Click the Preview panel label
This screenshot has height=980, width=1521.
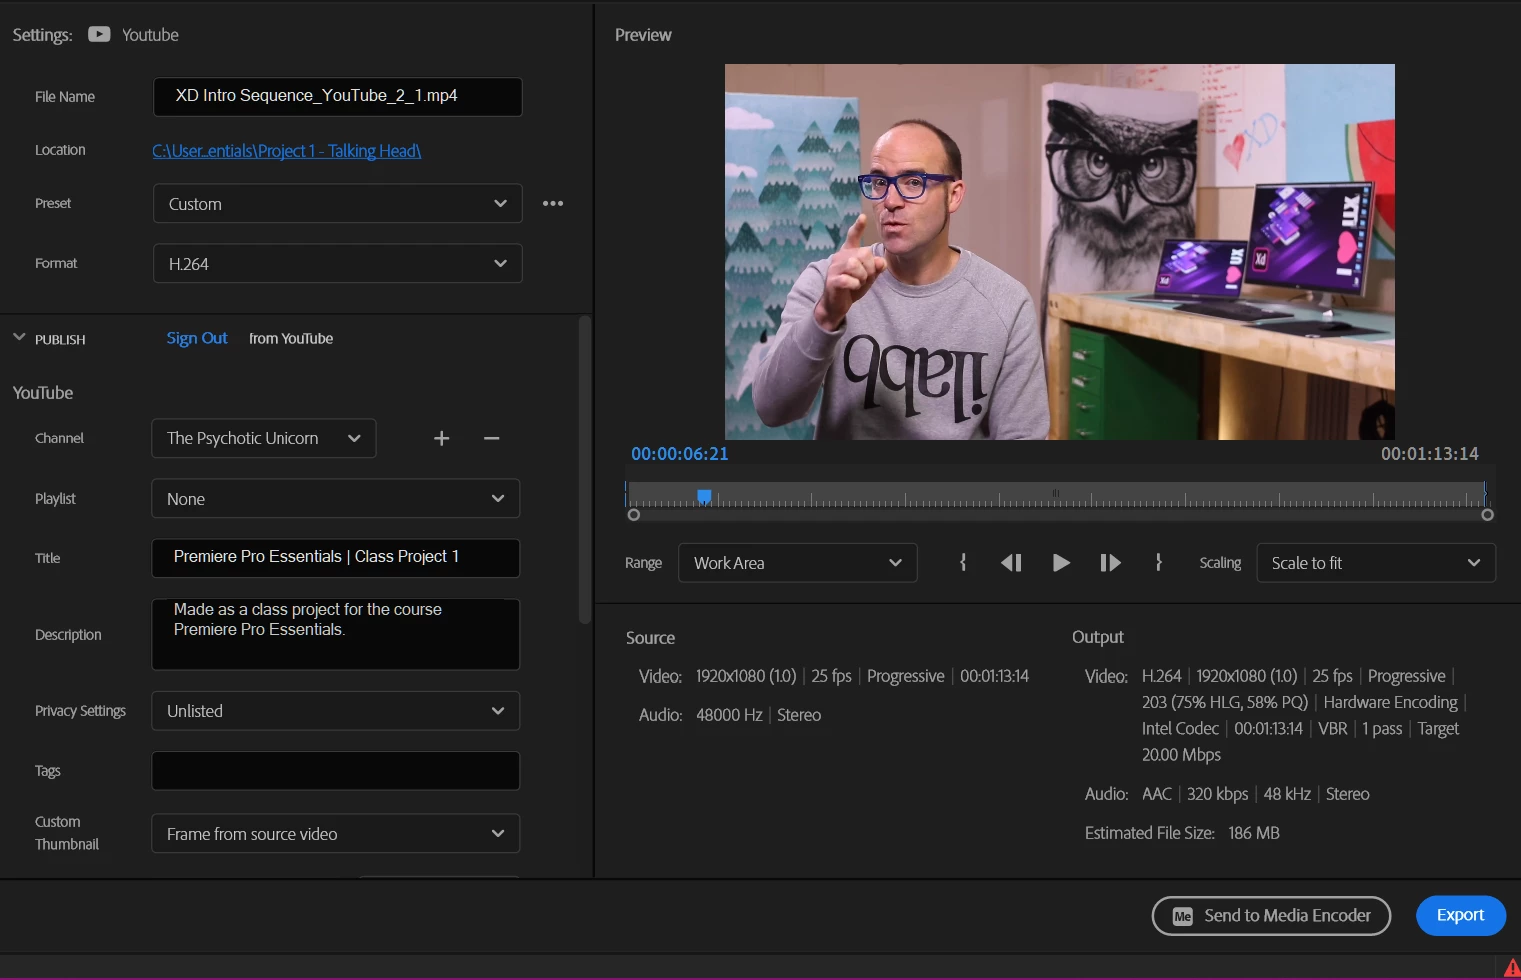point(643,35)
